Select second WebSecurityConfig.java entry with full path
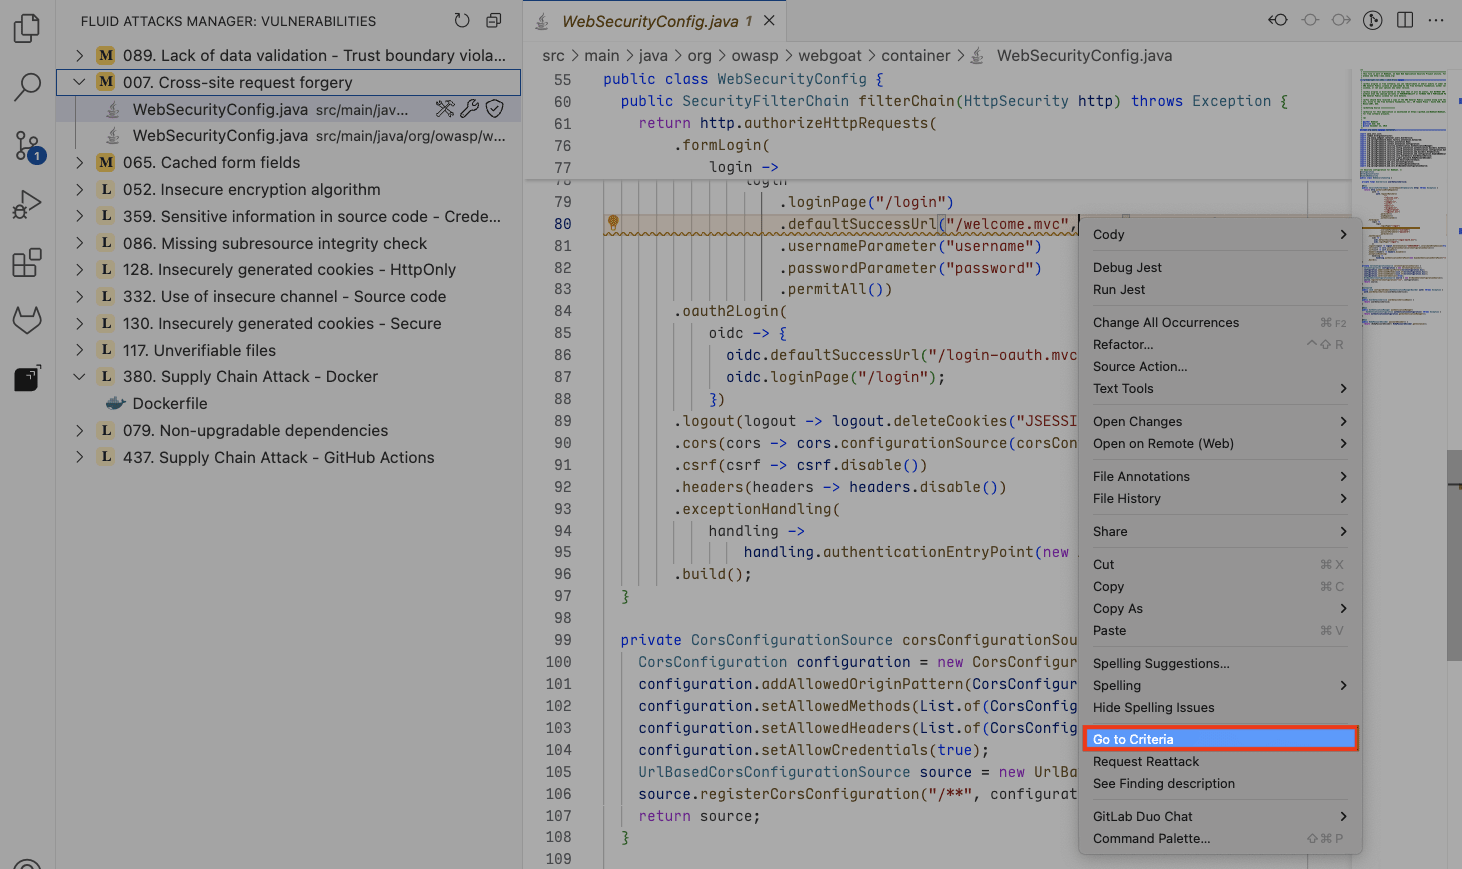 click(x=289, y=135)
